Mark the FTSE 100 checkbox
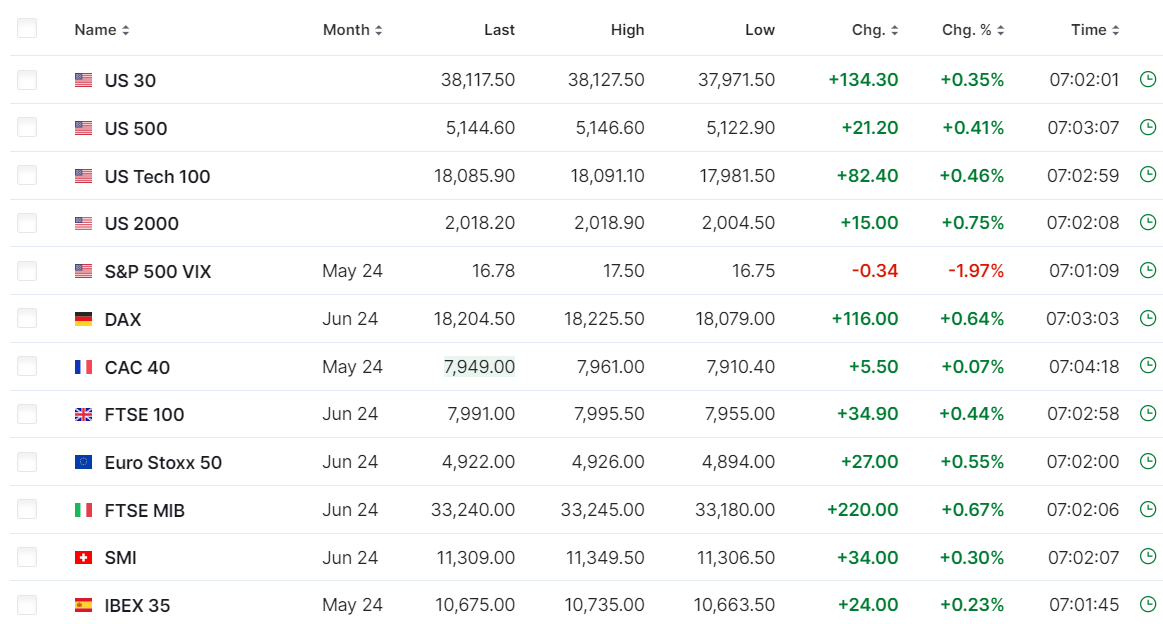Viewport: 1163px width, 624px height. (x=27, y=414)
